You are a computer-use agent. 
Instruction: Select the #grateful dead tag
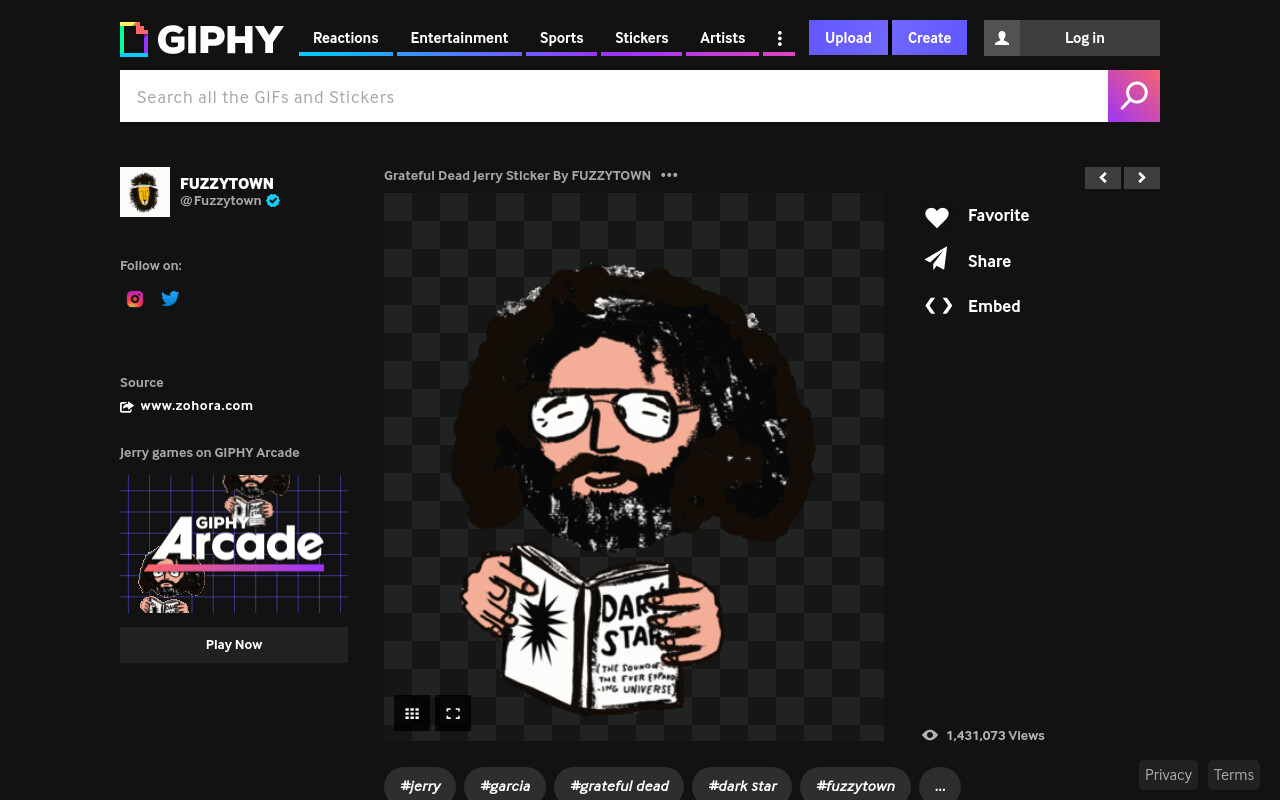[x=619, y=786]
